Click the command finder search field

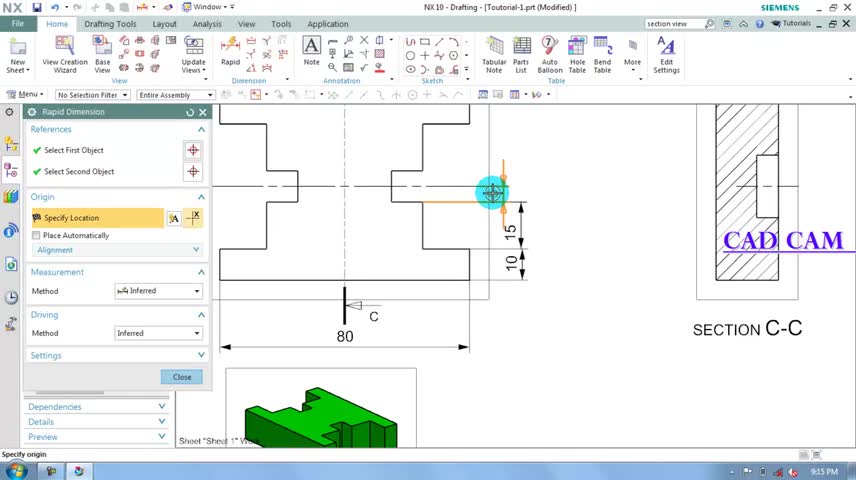pos(674,23)
